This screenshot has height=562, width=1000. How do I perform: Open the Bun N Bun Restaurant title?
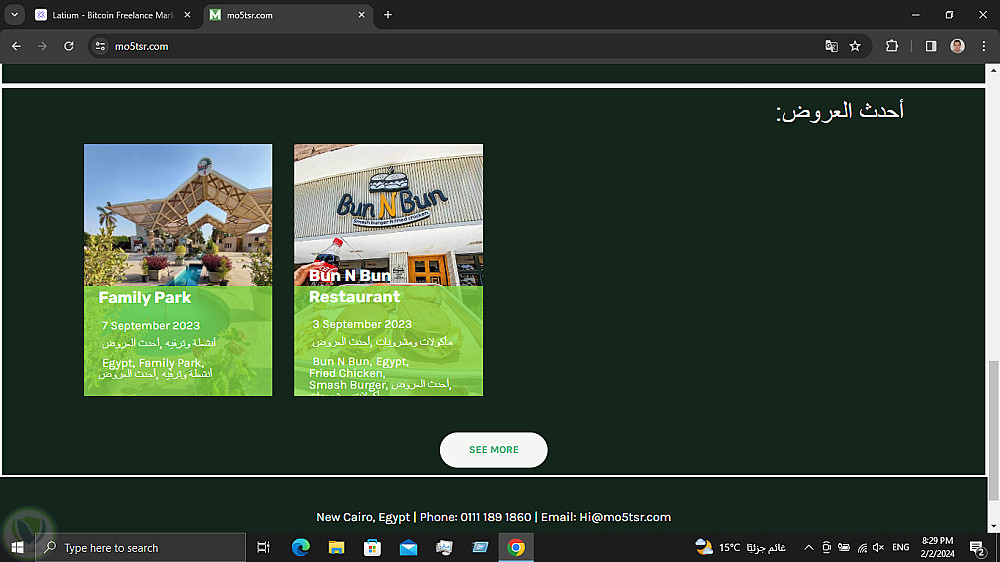point(355,286)
